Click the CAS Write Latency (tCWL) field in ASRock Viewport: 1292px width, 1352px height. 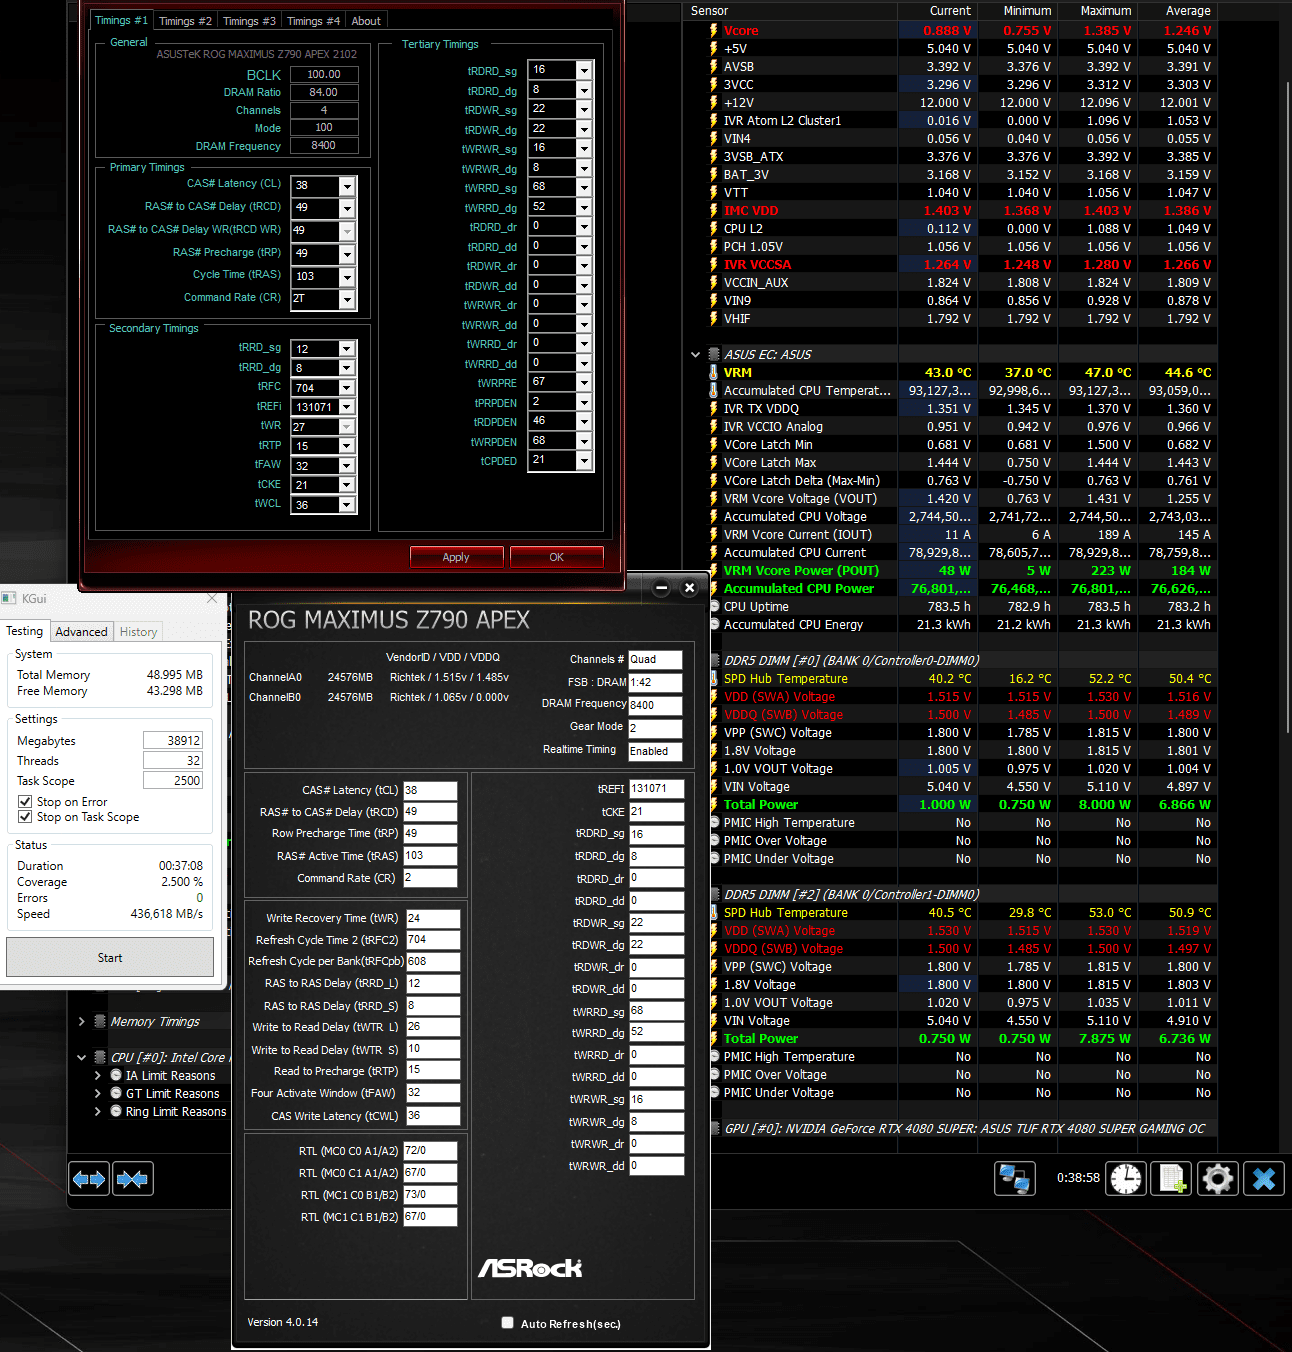point(432,1115)
